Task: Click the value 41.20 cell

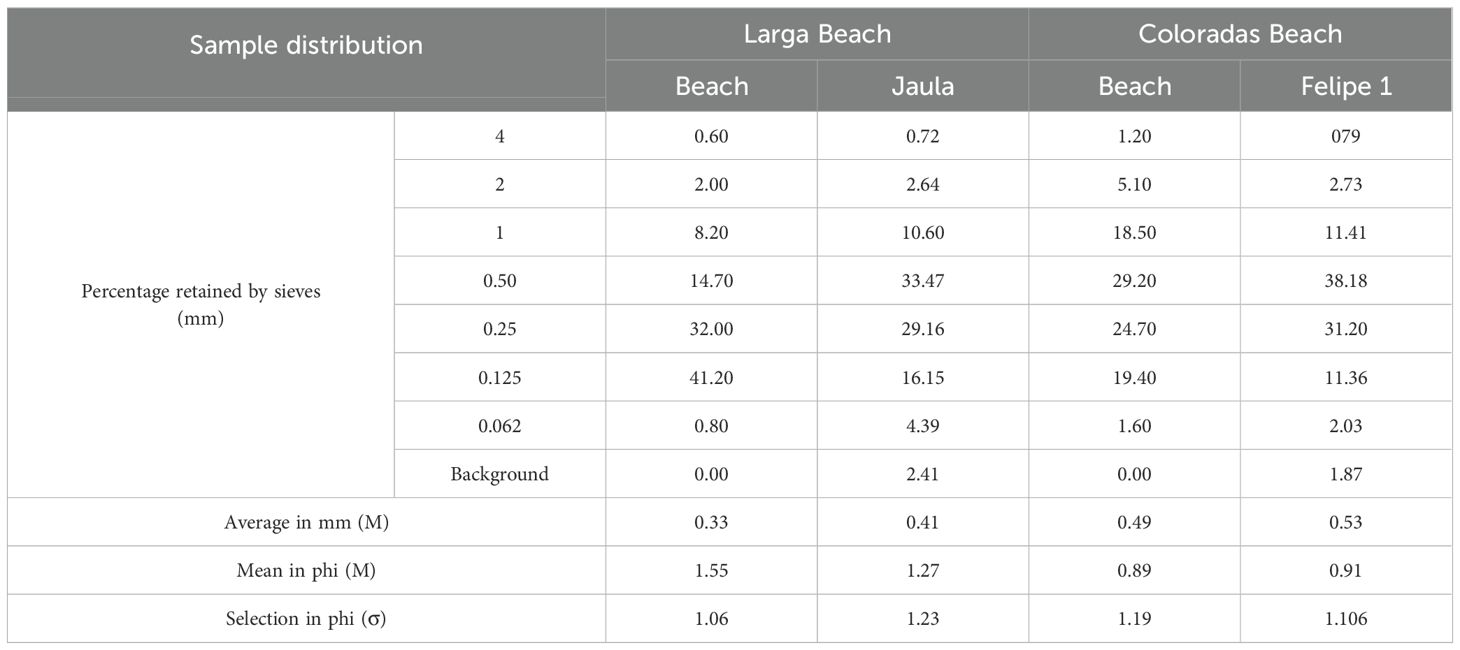Action: [x=711, y=377]
